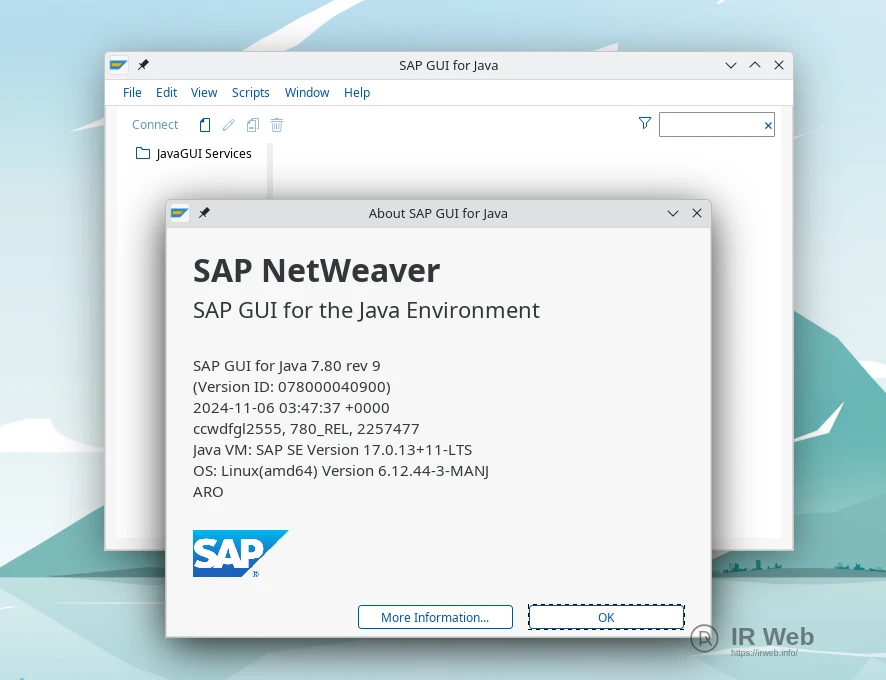
Task: Open the Window menu
Action: tap(307, 93)
